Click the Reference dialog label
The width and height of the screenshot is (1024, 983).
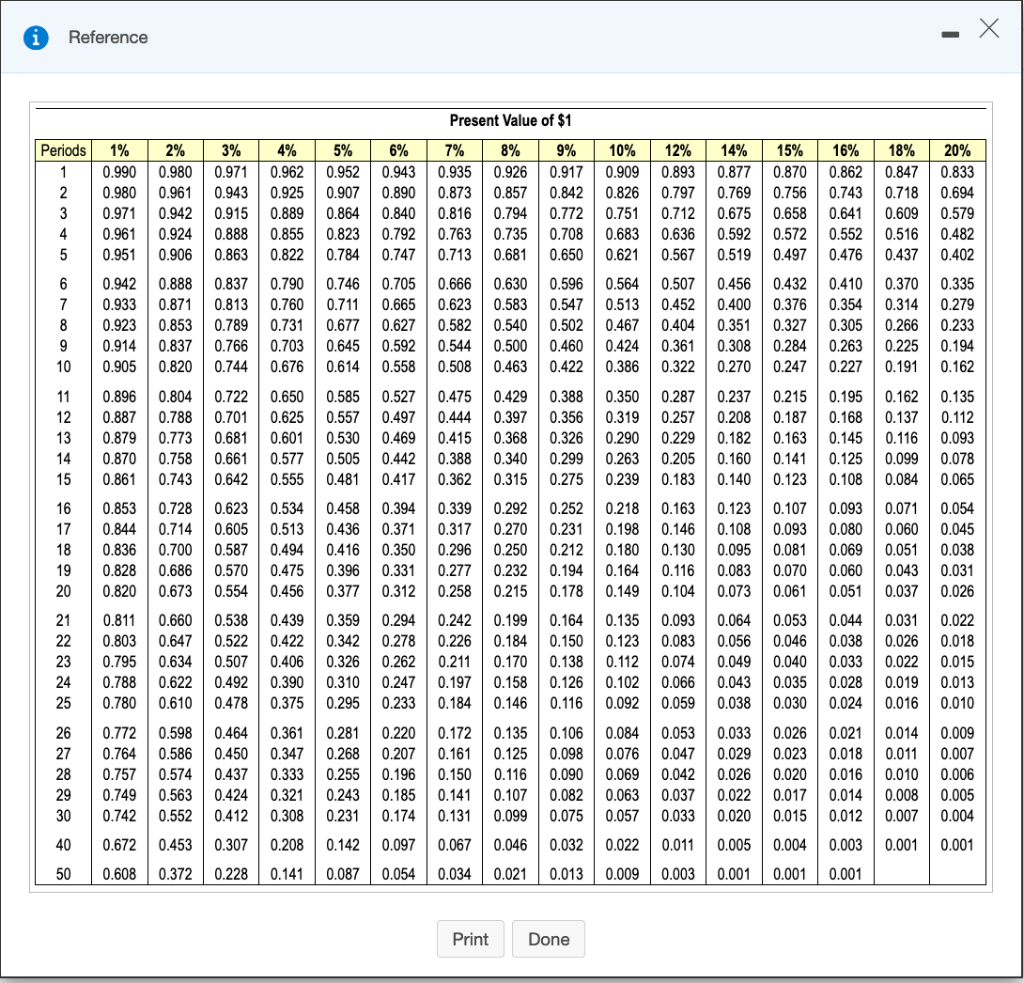click(107, 37)
